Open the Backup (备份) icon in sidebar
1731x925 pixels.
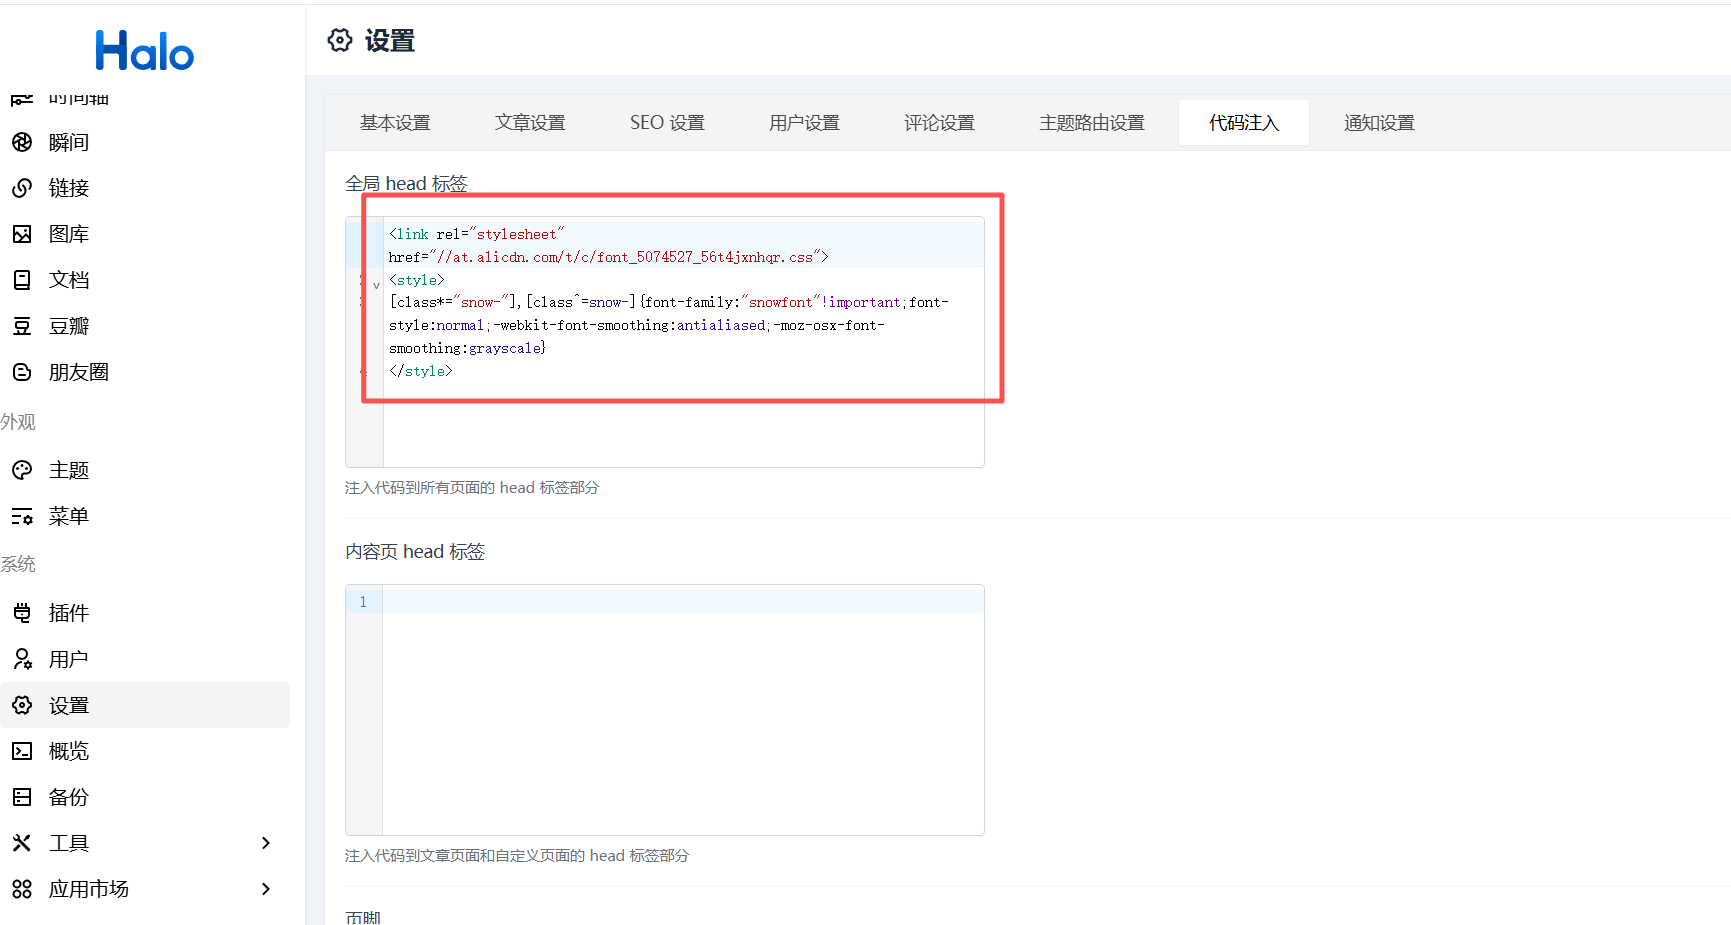point(22,797)
